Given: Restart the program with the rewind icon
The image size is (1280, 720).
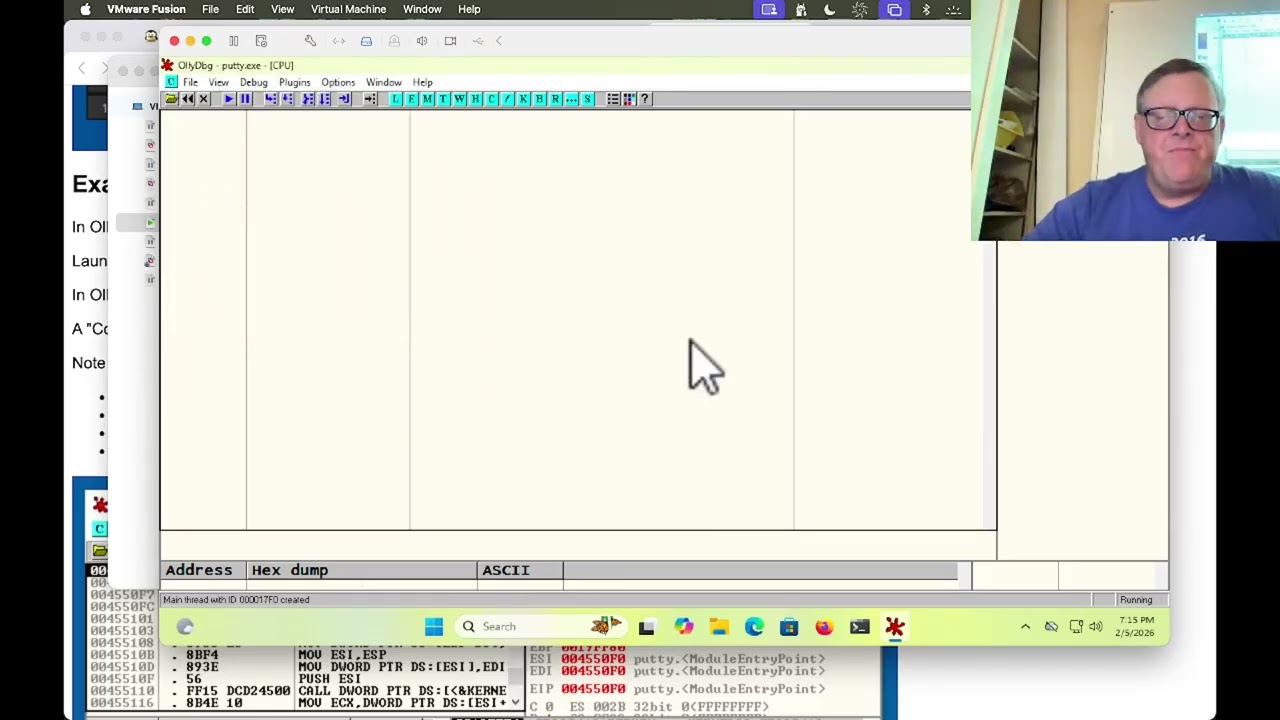Looking at the screenshot, I should tap(187, 99).
